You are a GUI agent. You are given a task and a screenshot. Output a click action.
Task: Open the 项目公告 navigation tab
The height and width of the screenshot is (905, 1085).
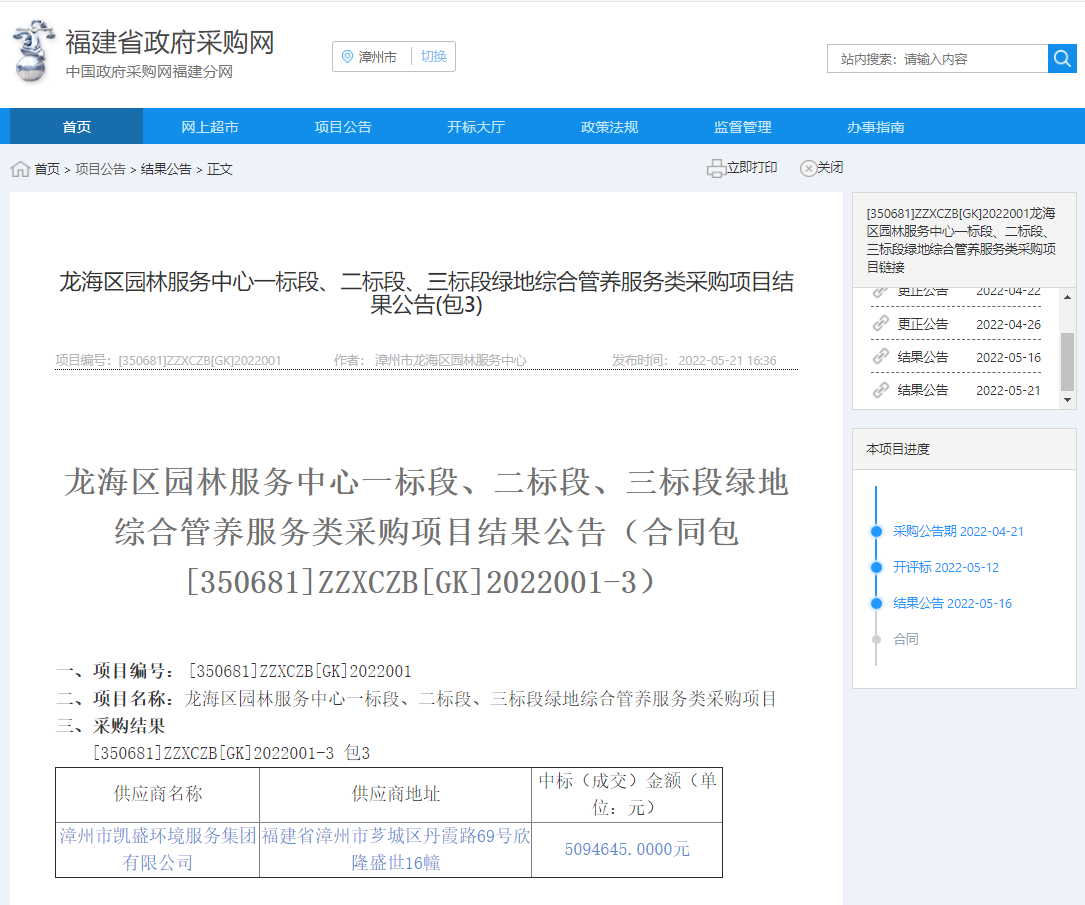pos(343,127)
